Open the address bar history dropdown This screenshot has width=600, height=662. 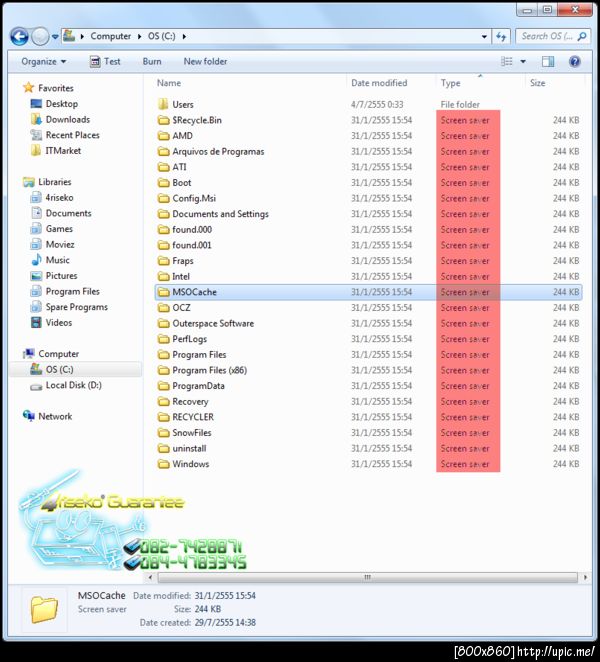[x=484, y=37]
